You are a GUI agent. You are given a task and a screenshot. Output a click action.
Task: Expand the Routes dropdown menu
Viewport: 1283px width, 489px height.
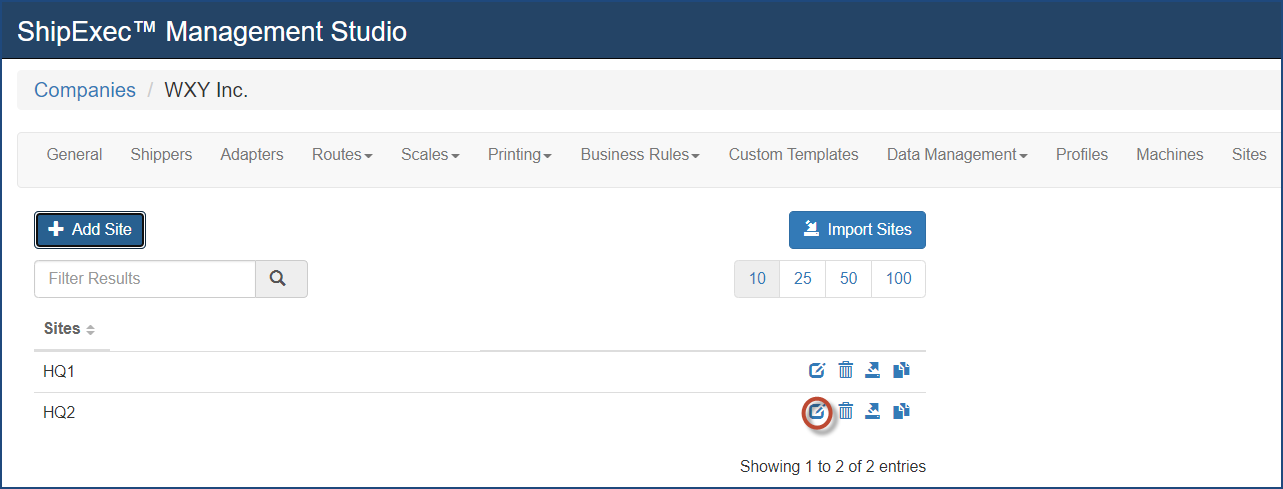(342, 155)
